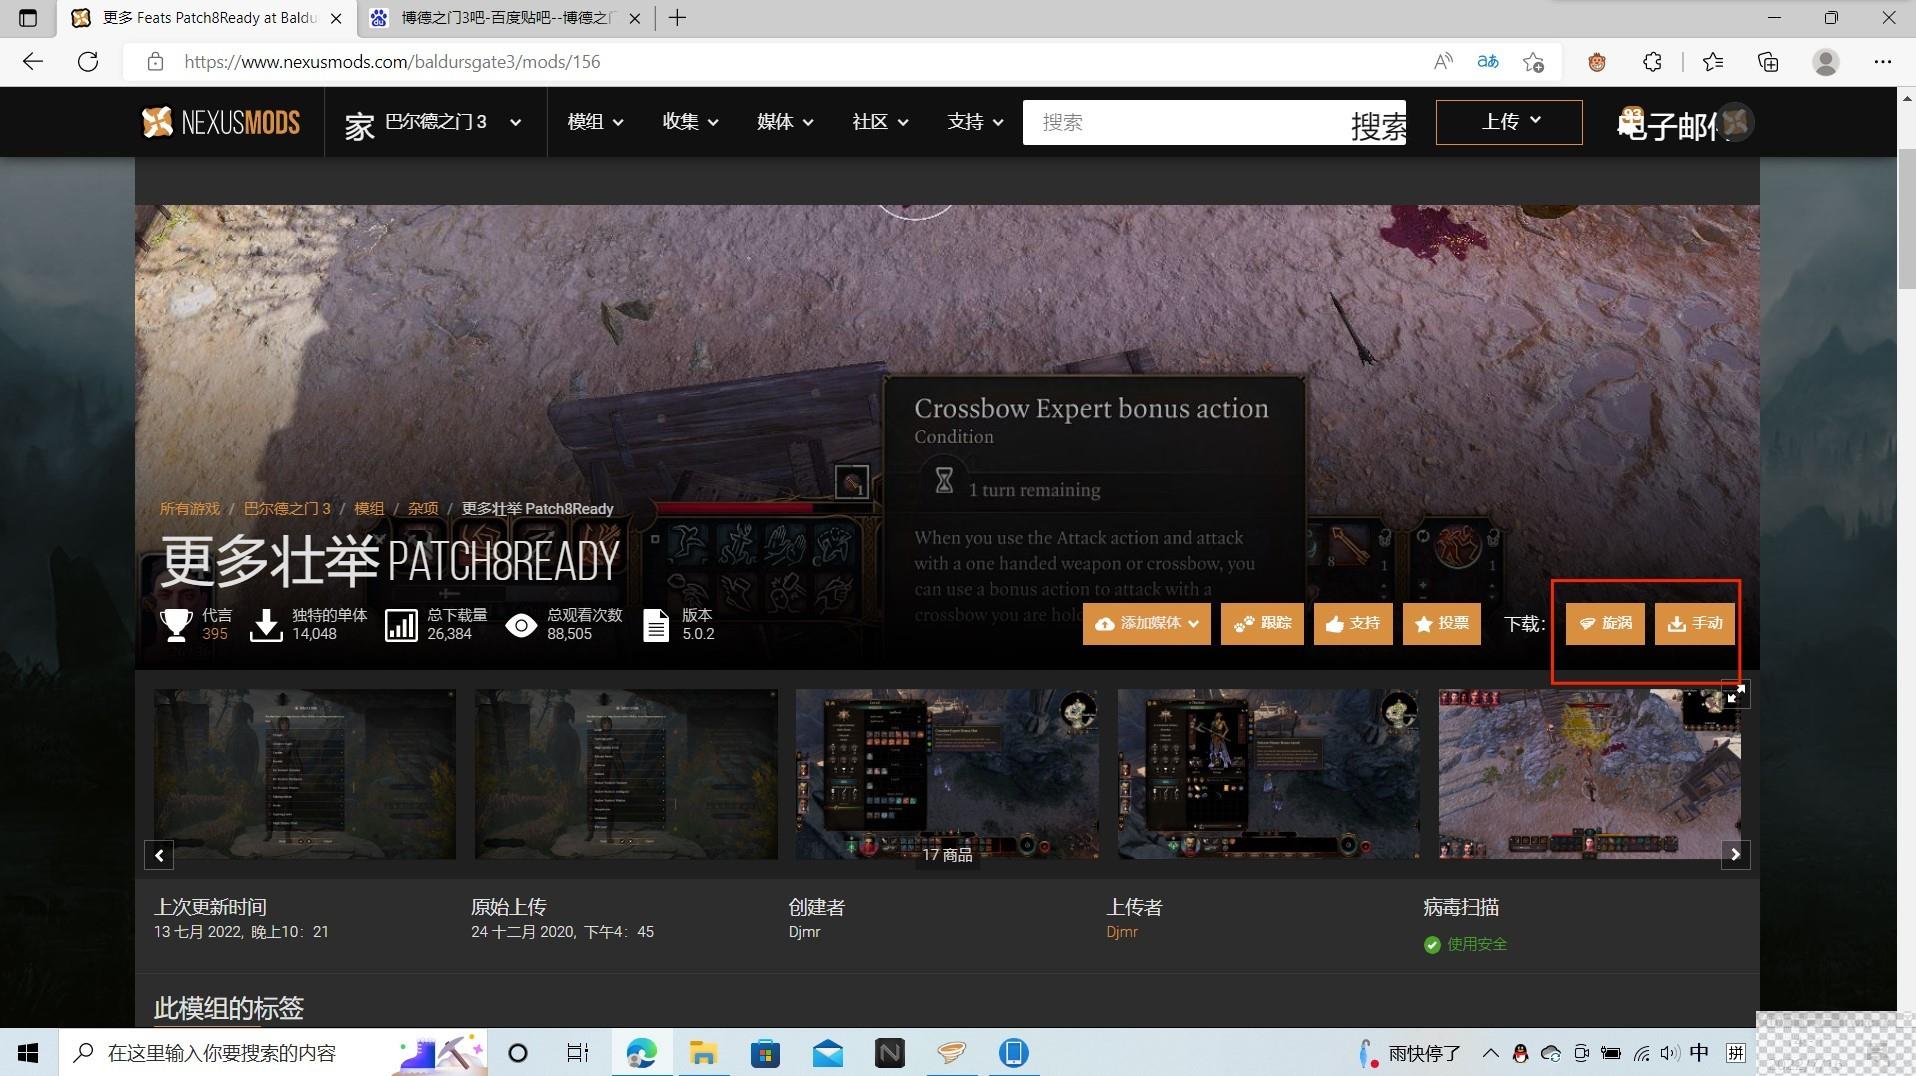Open the 支持 menu in navbar
Viewport: 1916px width, 1076px height.
(x=975, y=122)
